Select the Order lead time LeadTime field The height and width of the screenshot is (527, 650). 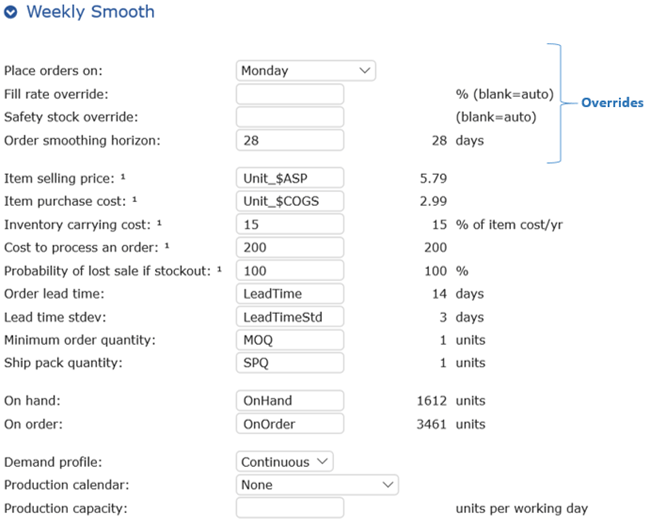pos(290,294)
